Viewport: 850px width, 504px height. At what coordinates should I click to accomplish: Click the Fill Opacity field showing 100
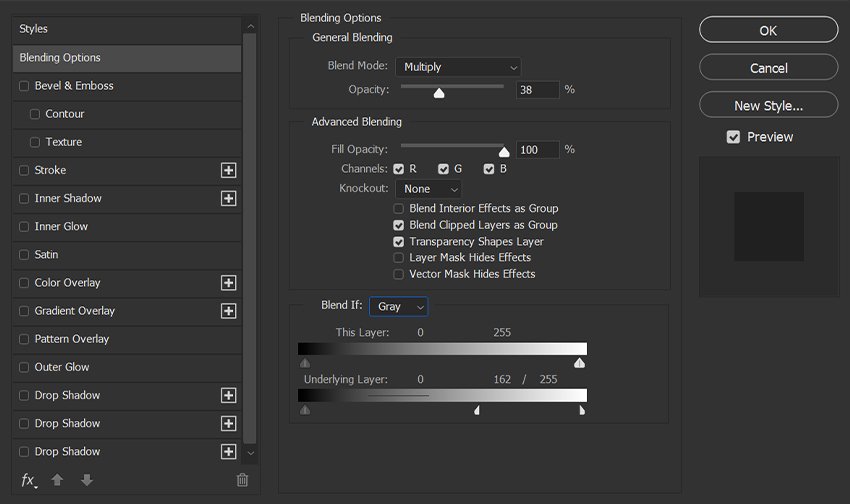pos(537,150)
